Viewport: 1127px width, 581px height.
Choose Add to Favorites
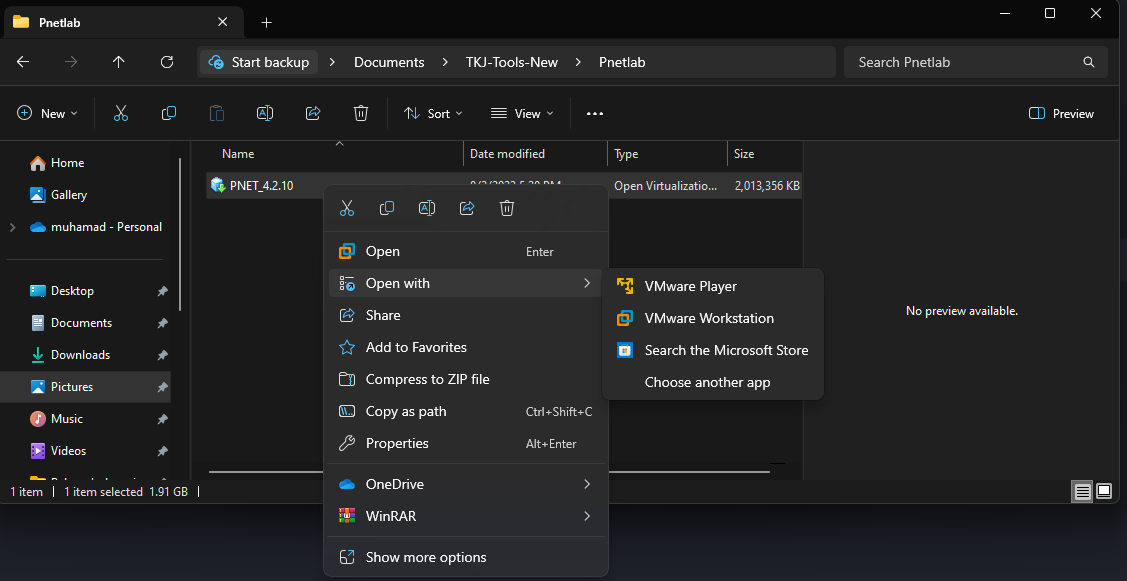(466, 347)
